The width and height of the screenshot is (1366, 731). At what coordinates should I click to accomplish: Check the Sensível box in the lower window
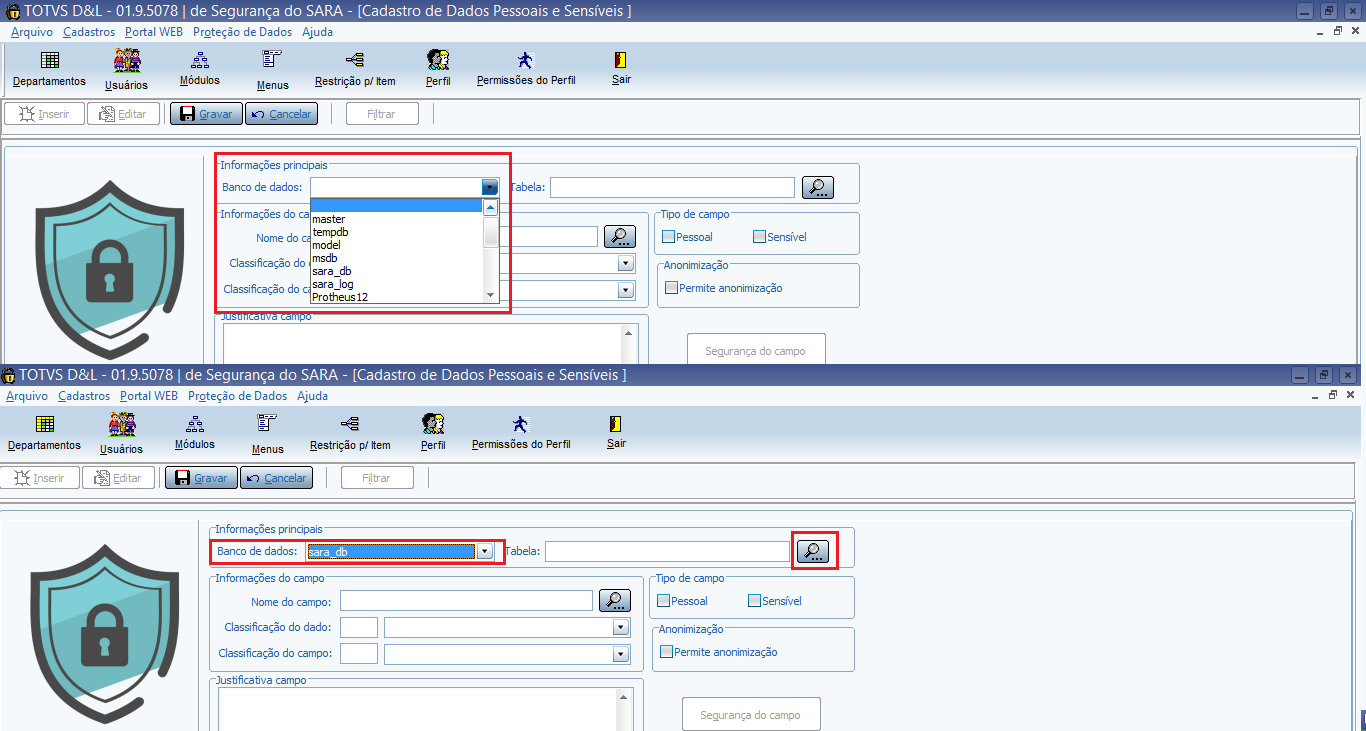tap(754, 601)
